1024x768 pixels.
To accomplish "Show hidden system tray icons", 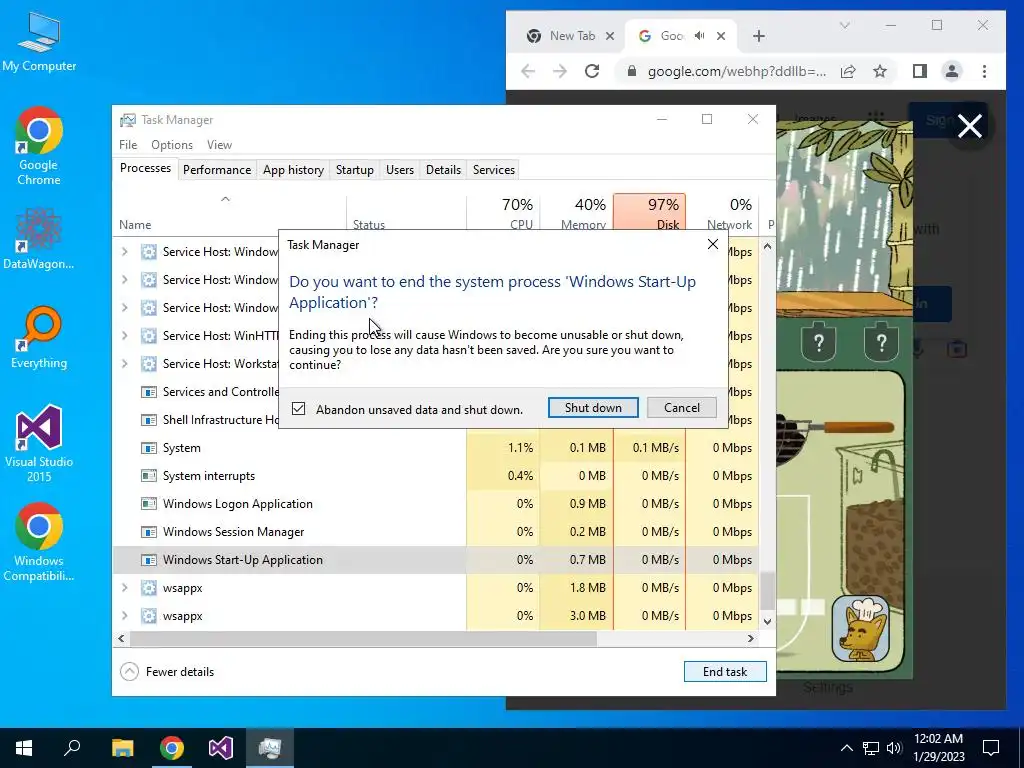I will (x=846, y=748).
